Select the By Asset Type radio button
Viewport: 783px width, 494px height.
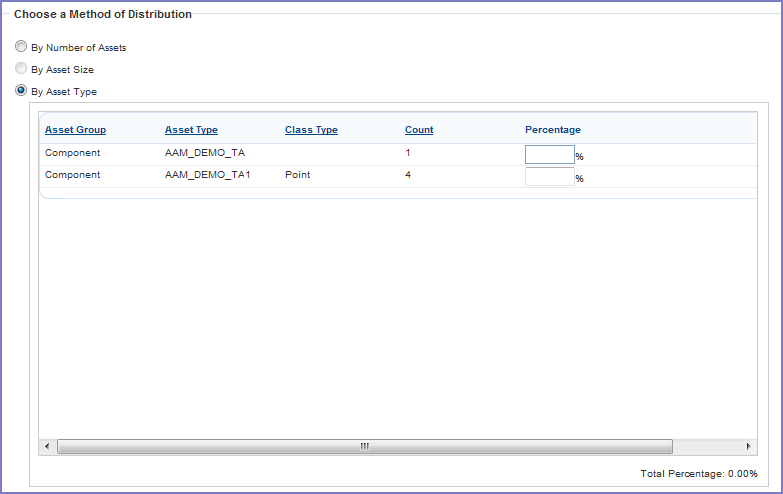[x=21, y=91]
